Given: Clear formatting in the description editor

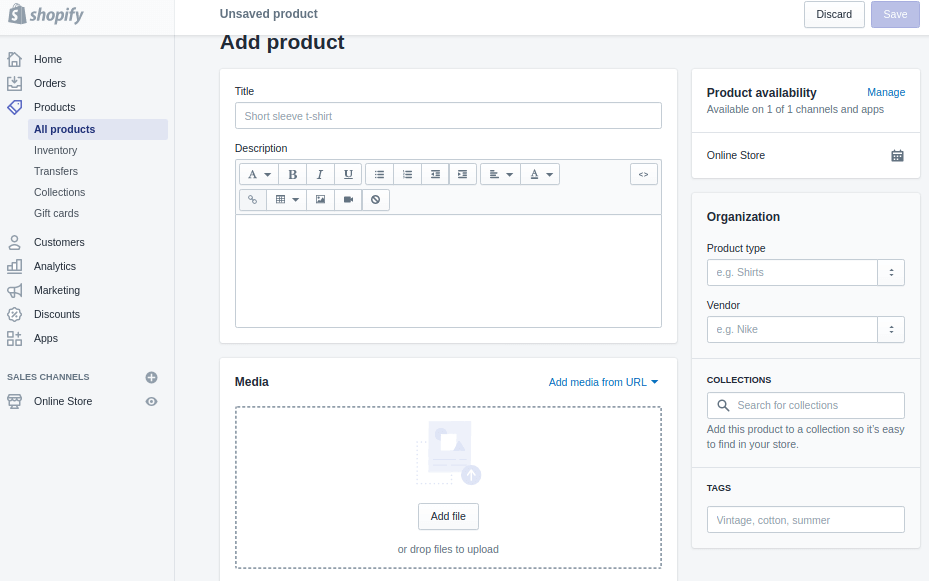Looking at the screenshot, I should point(375,199).
